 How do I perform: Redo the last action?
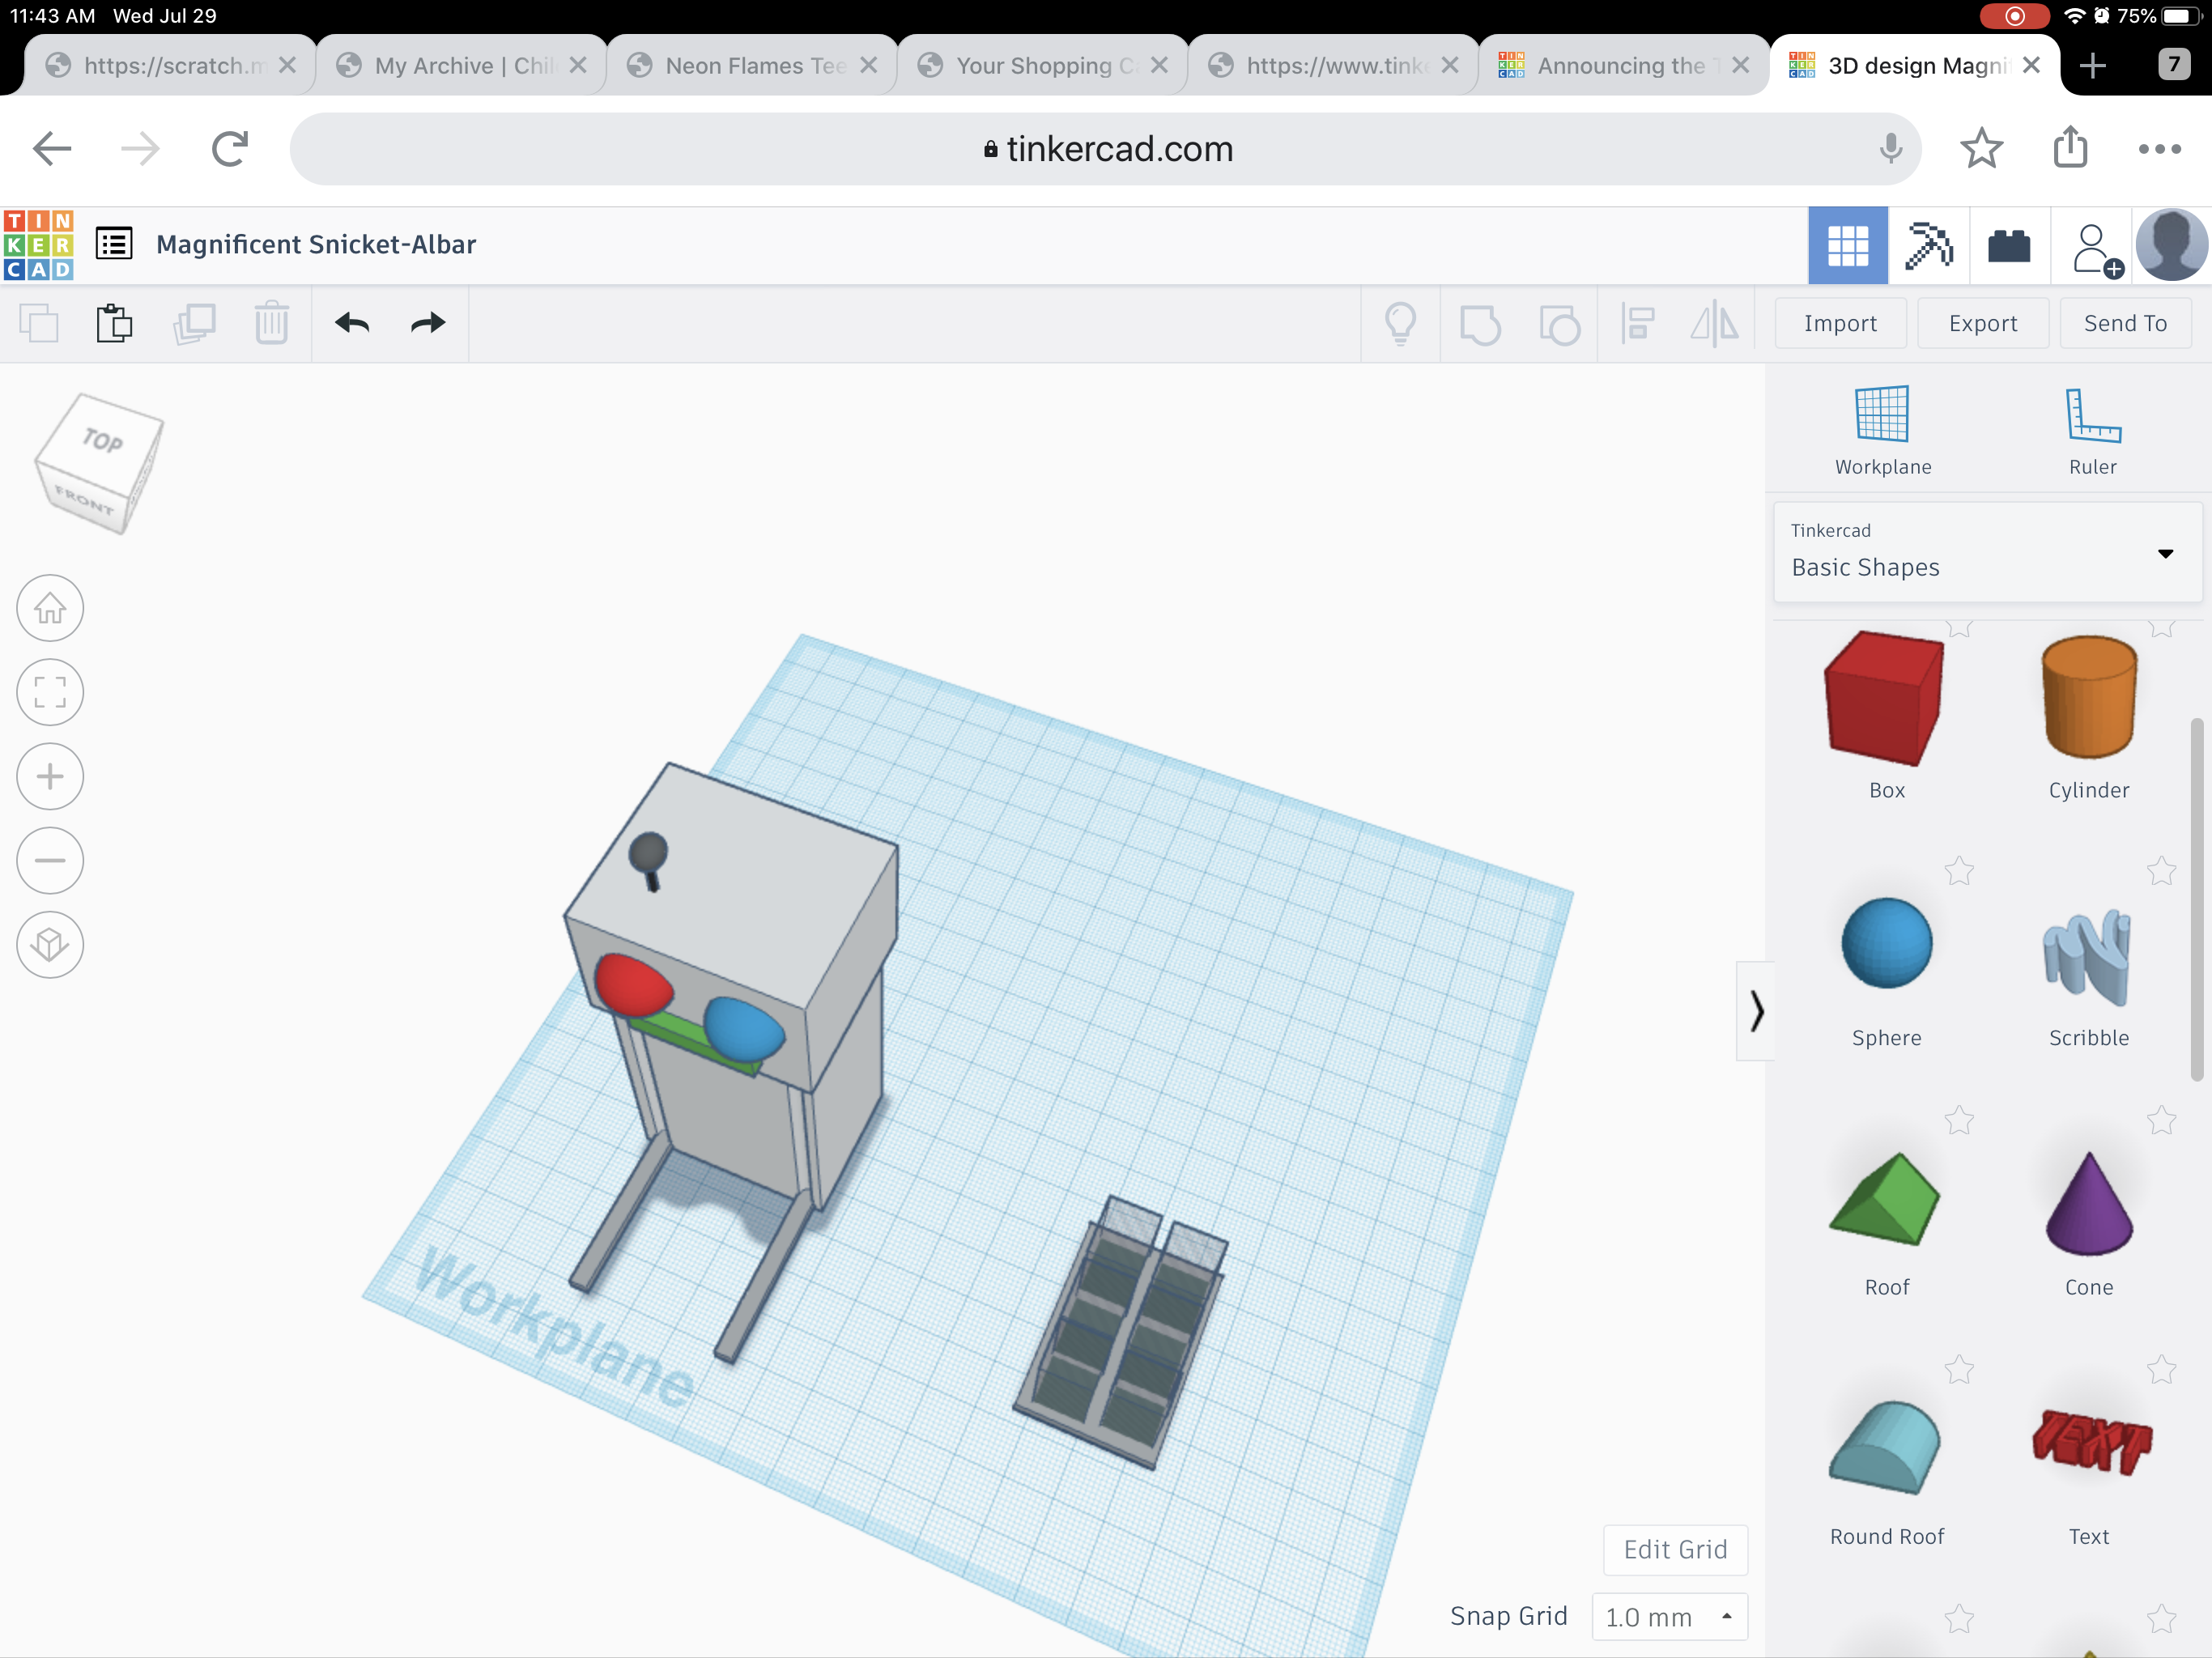(428, 323)
